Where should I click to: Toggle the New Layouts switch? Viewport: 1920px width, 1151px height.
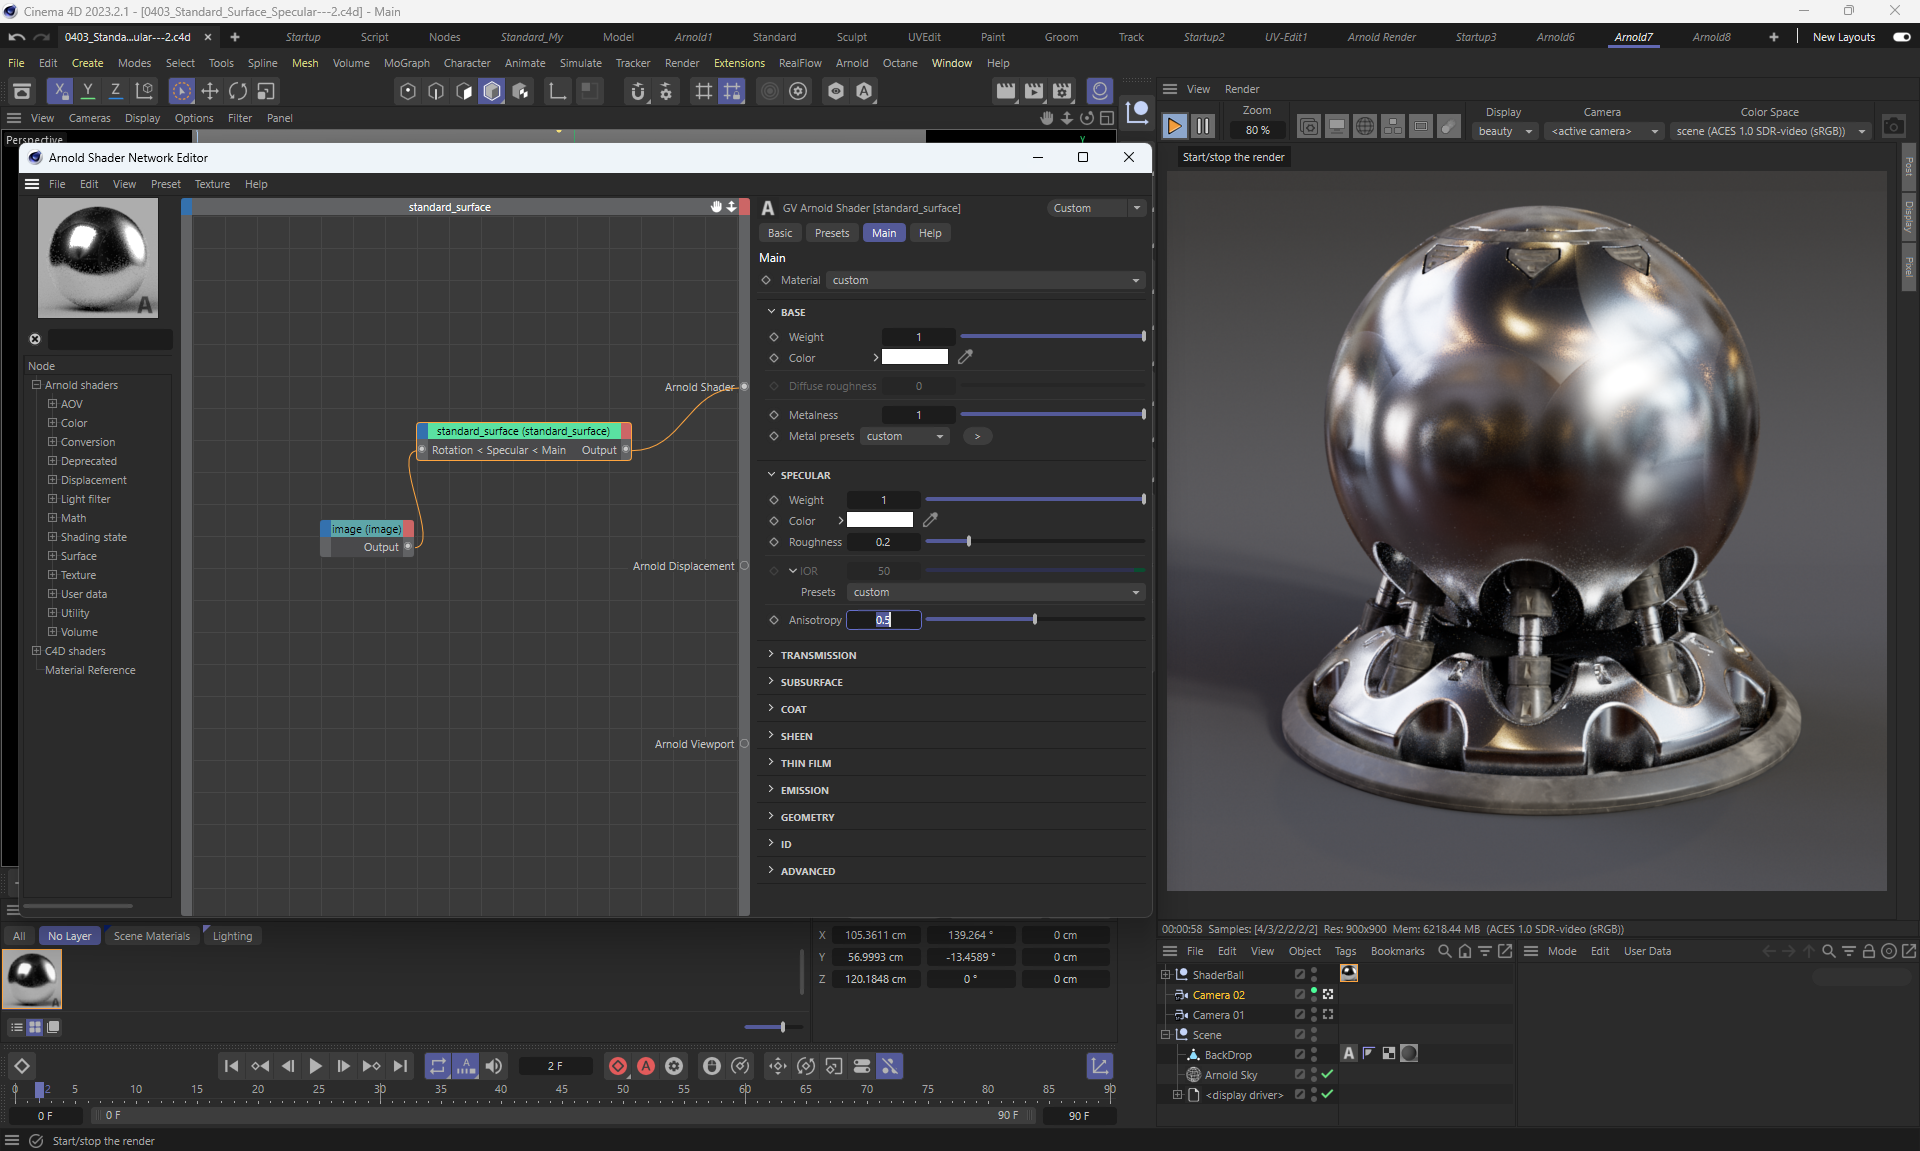1901,37
